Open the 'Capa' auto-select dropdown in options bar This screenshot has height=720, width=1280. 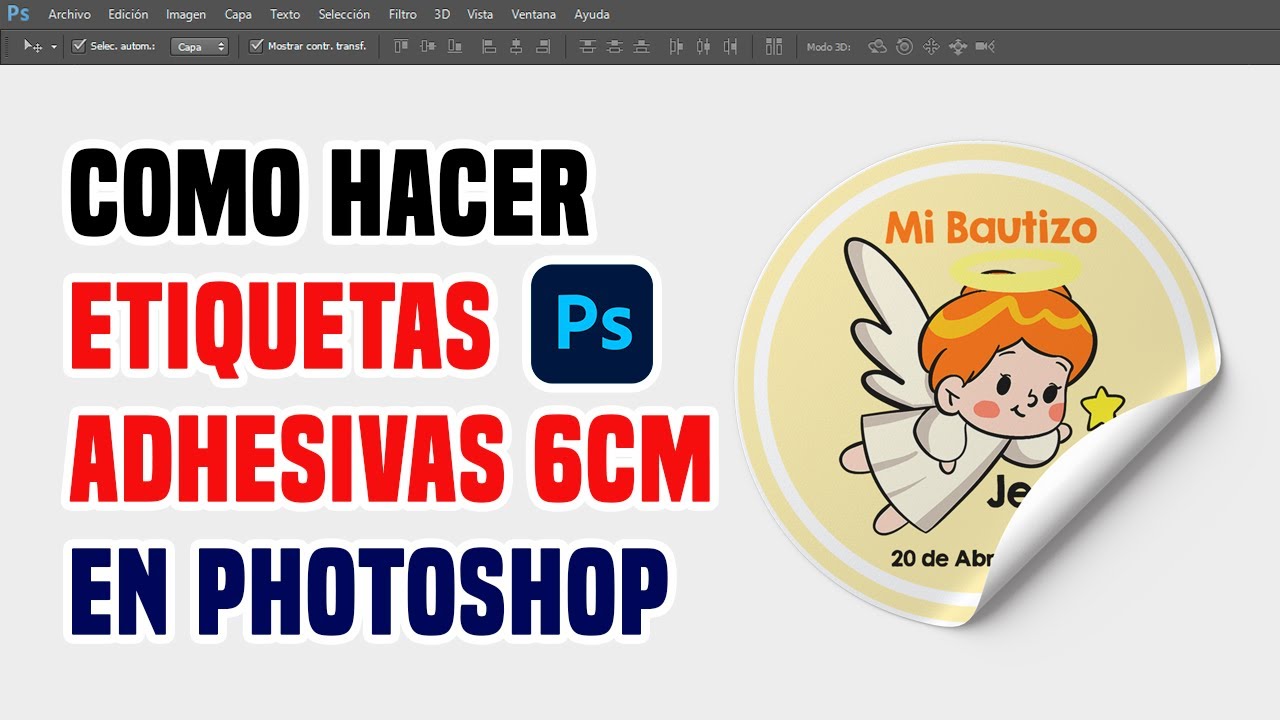[x=199, y=46]
